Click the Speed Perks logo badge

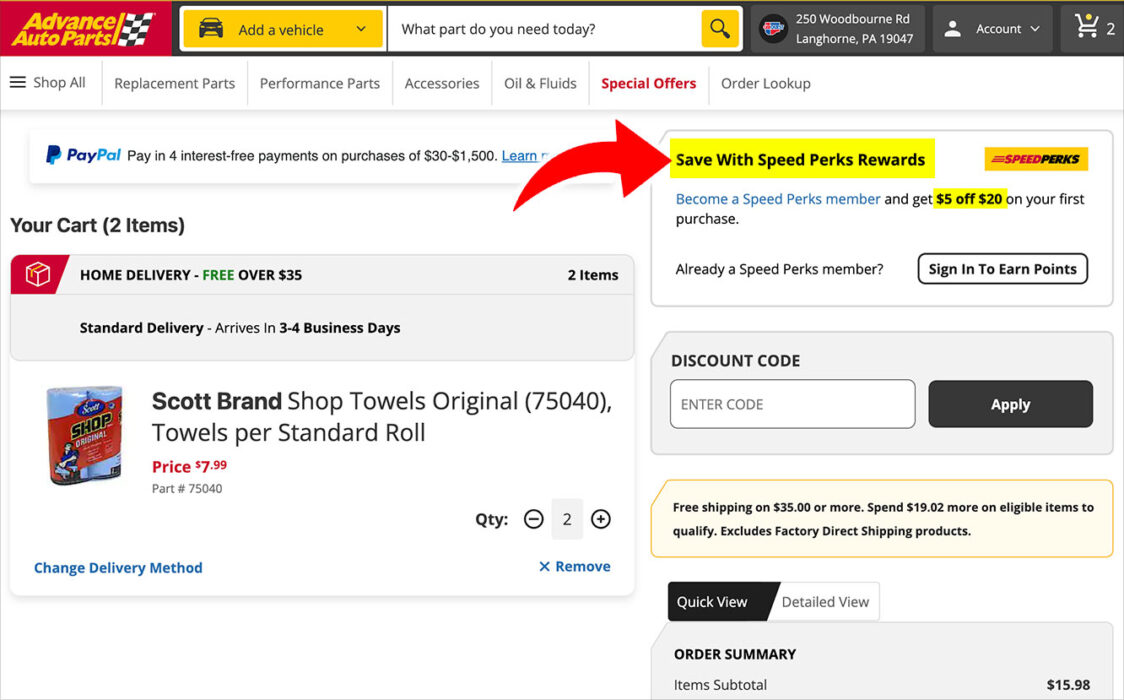click(x=1036, y=159)
